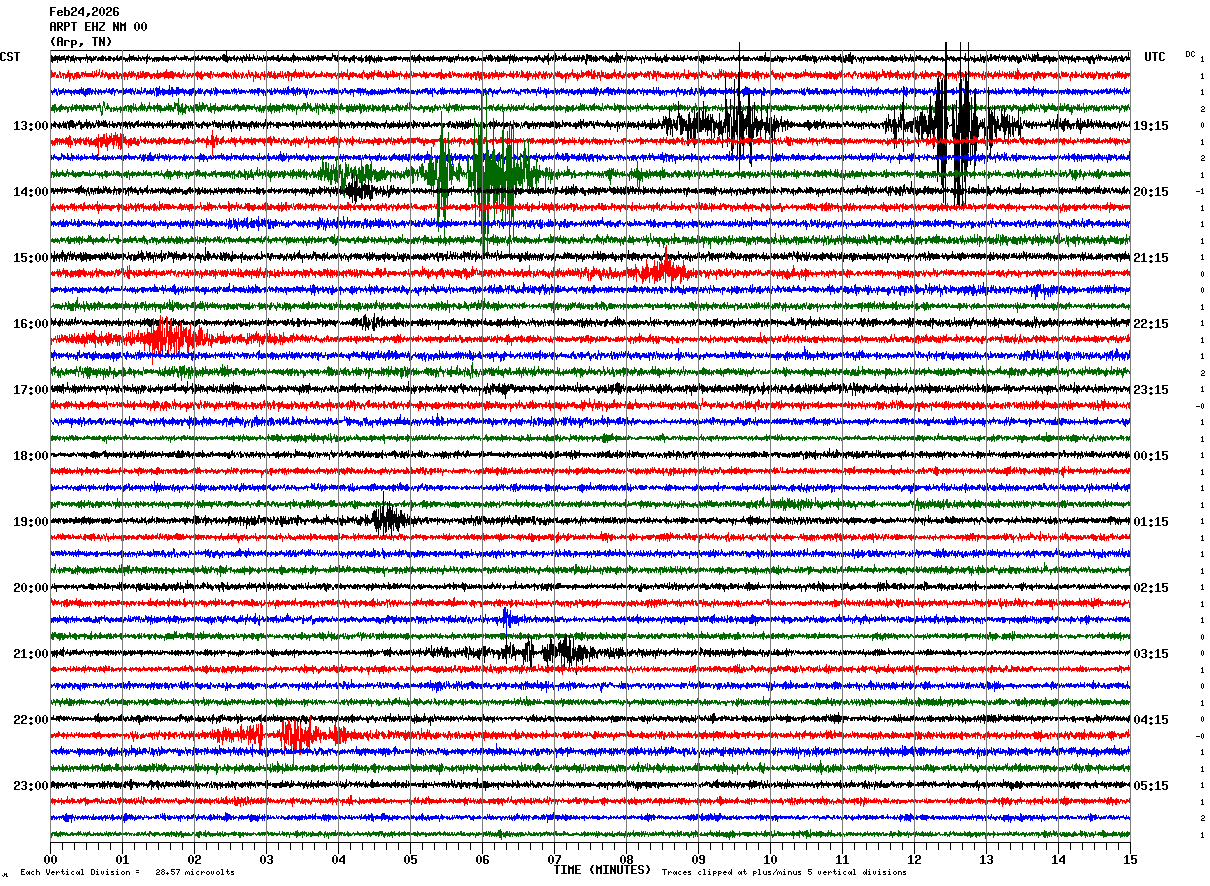This screenshot has width=1210, height=886.
Task: Click the 19:15 UTC time label
Action: (1151, 126)
